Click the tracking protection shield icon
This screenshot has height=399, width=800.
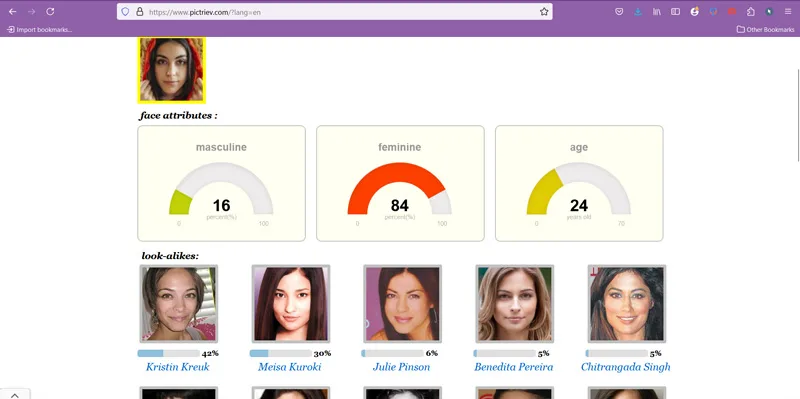tap(125, 12)
